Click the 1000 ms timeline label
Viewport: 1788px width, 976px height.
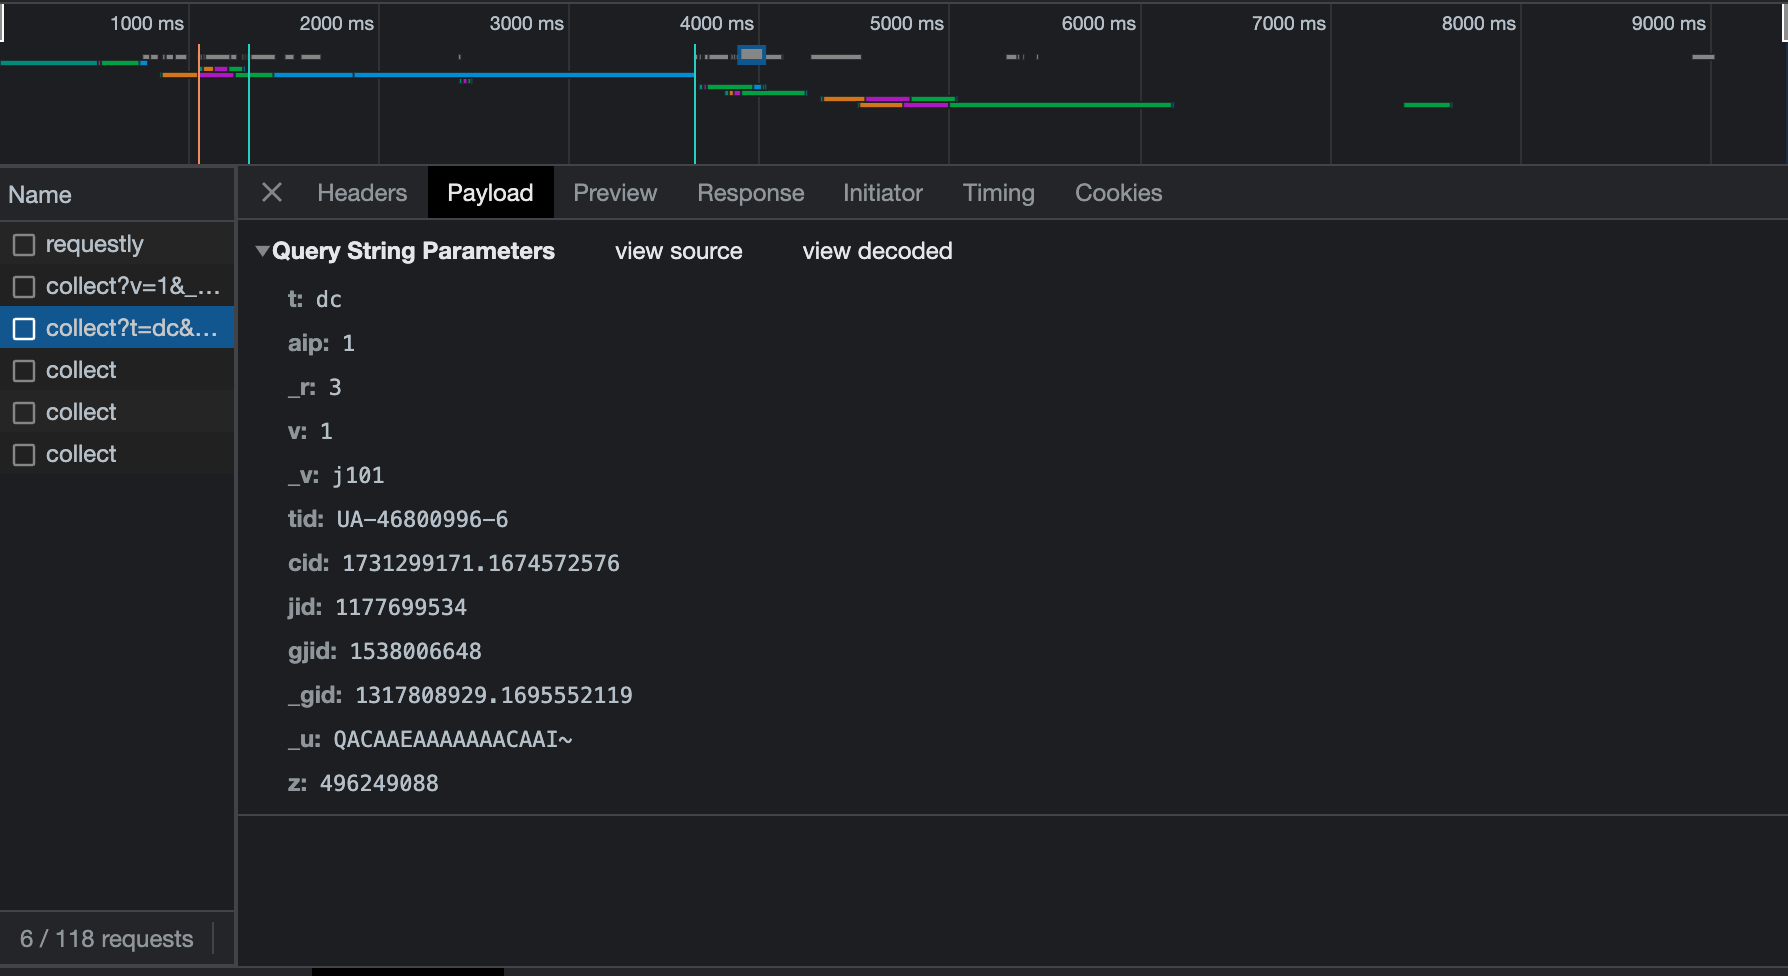(x=146, y=23)
